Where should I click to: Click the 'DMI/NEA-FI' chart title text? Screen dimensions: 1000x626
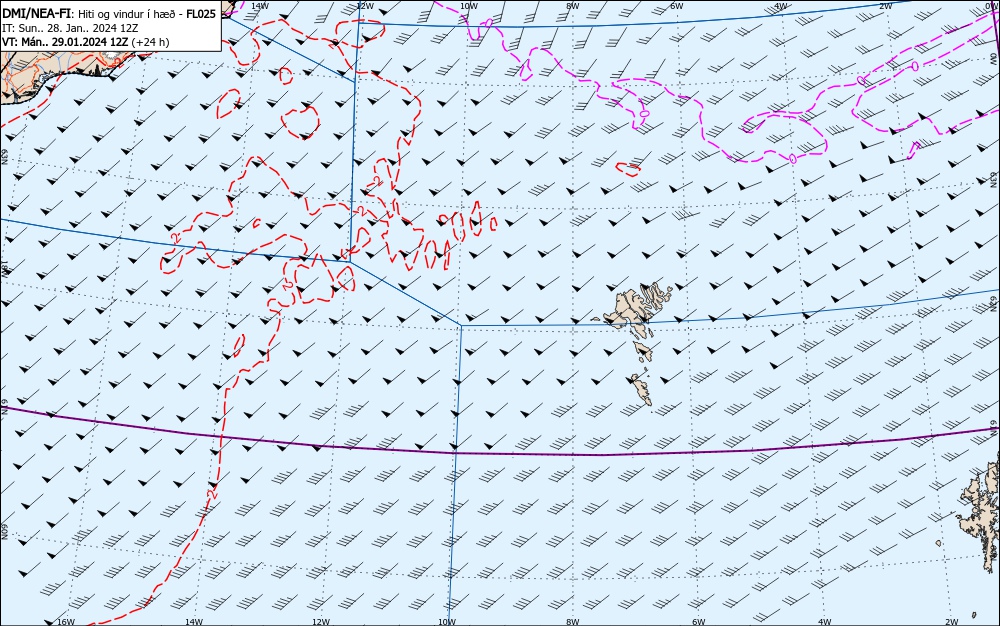point(38,13)
